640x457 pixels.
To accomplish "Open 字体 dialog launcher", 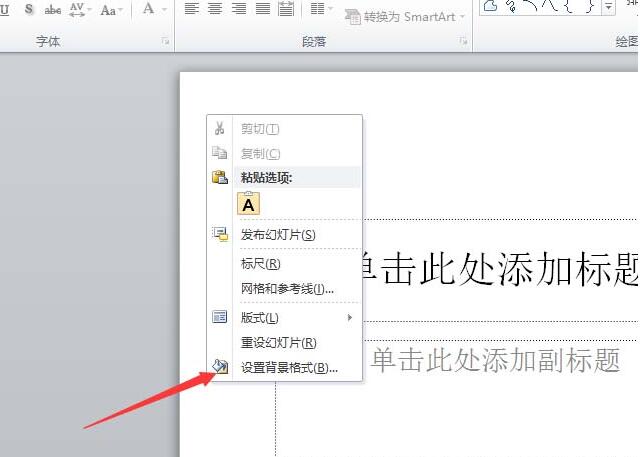I will [x=165, y=41].
